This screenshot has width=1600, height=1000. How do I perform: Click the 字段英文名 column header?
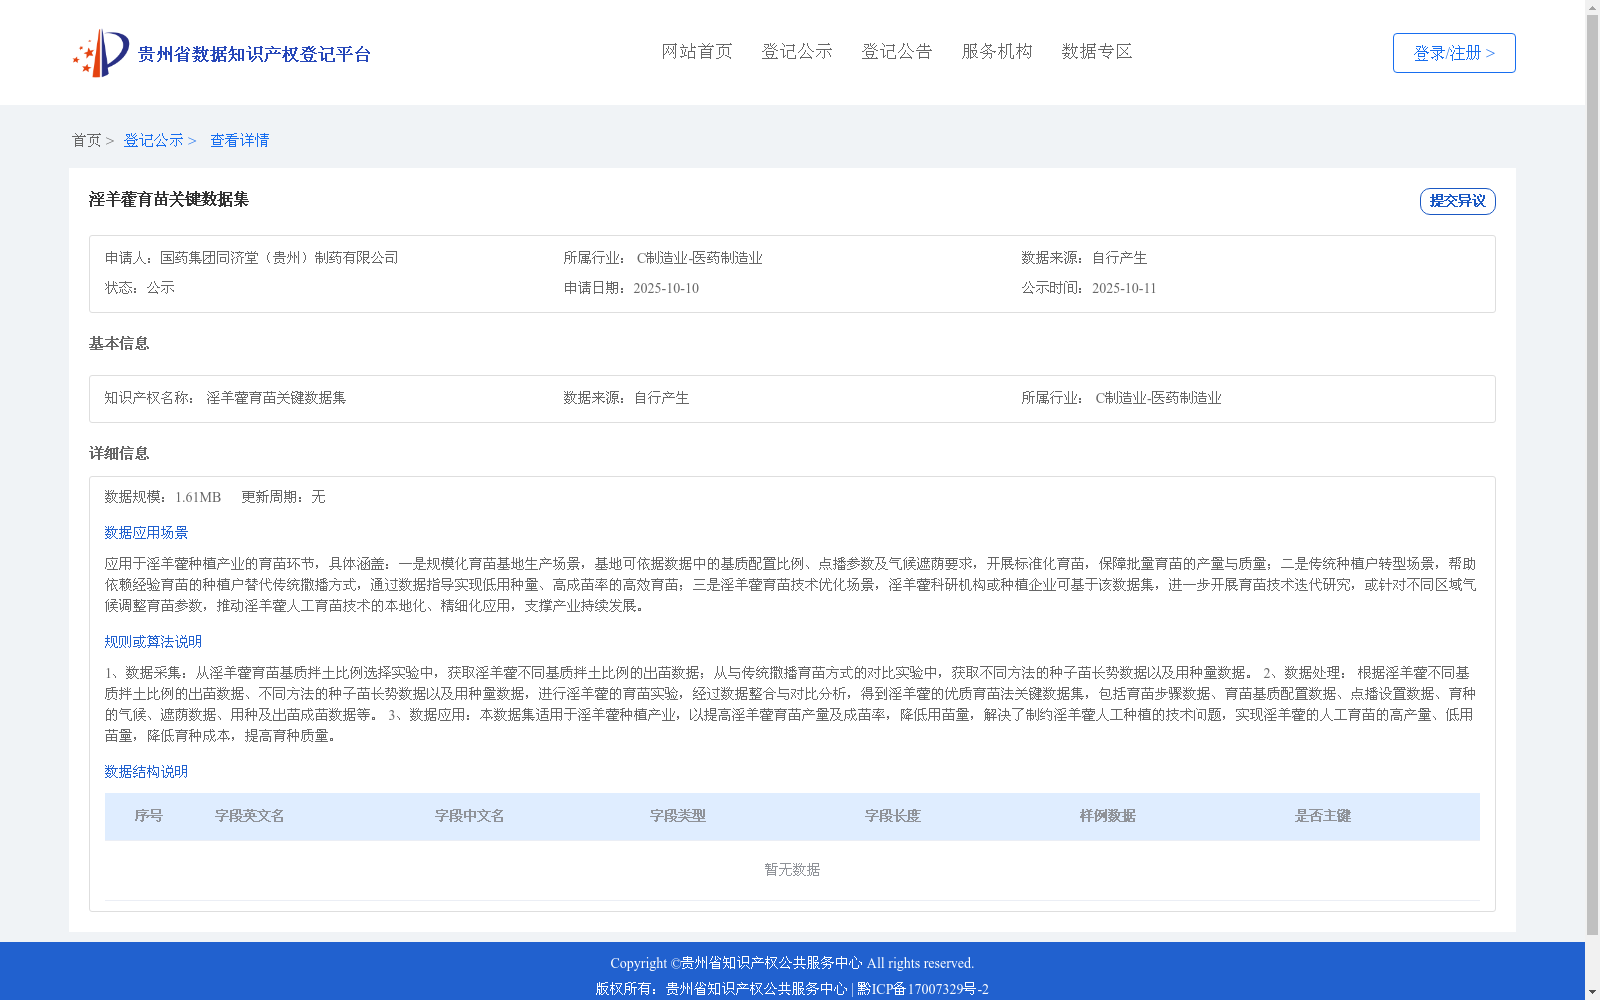click(250, 816)
